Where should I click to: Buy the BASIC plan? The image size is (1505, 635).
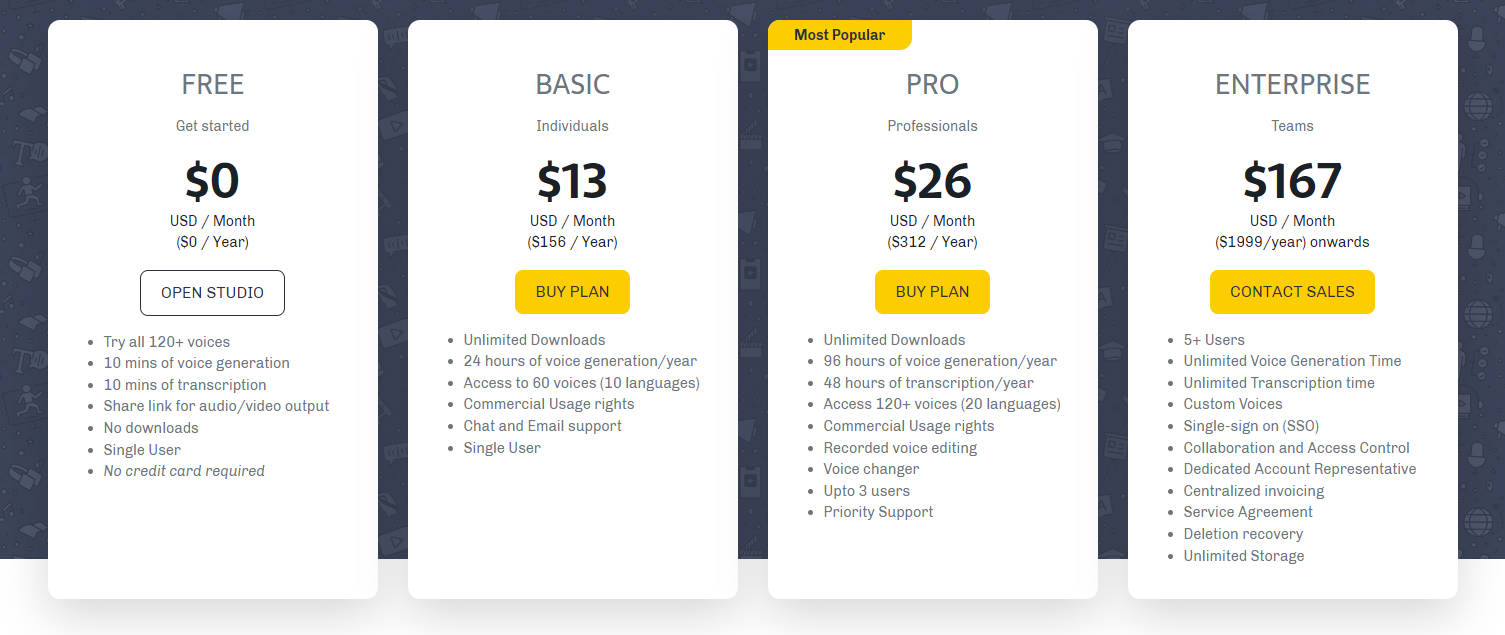pyautogui.click(x=572, y=292)
